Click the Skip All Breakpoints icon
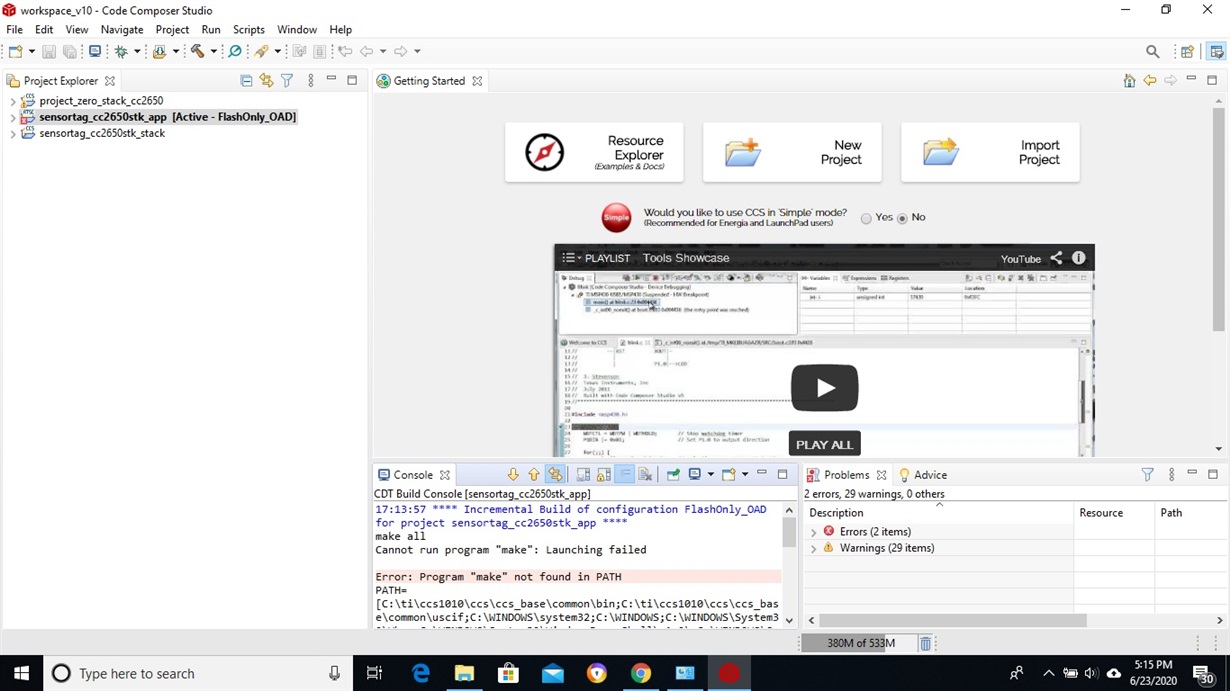The width and height of the screenshot is (1230, 691). tap(235, 51)
